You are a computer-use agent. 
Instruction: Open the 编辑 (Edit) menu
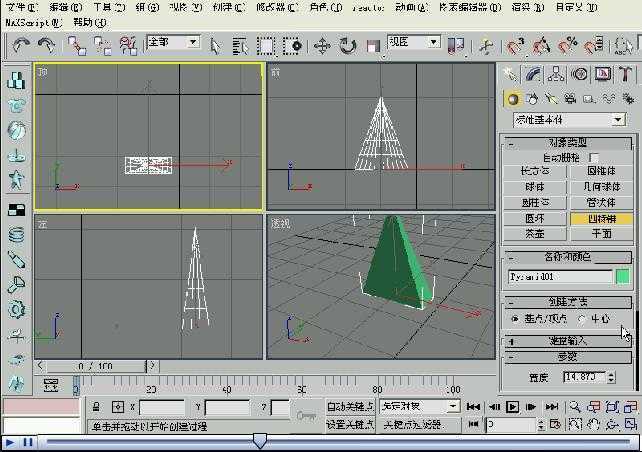[66, 7]
